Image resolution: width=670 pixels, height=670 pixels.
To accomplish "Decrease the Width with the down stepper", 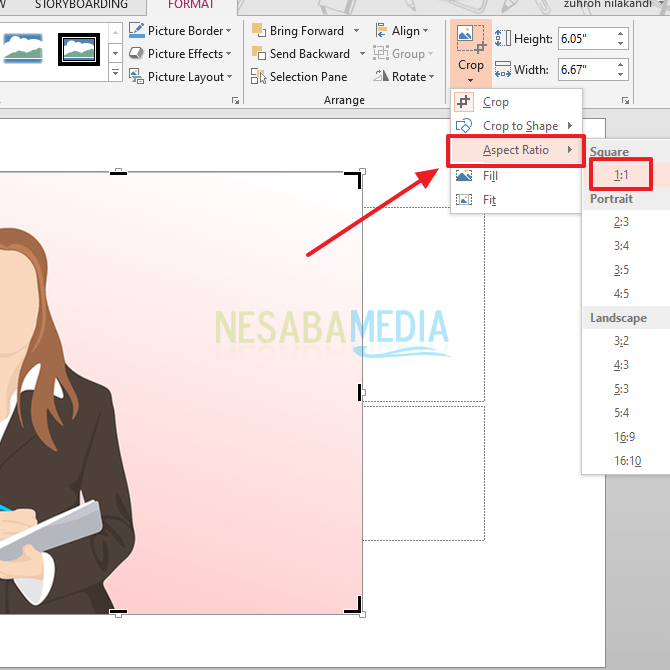I will click(620, 75).
